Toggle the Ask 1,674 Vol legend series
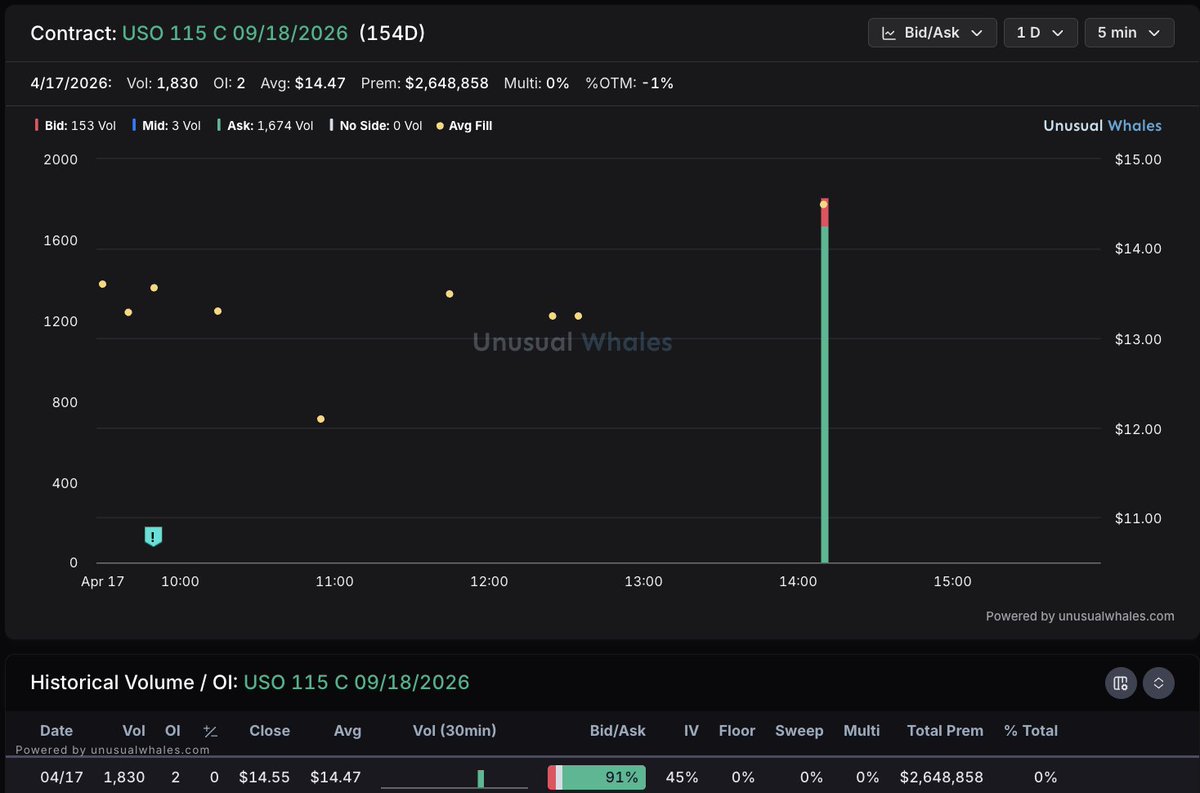 point(265,126)
